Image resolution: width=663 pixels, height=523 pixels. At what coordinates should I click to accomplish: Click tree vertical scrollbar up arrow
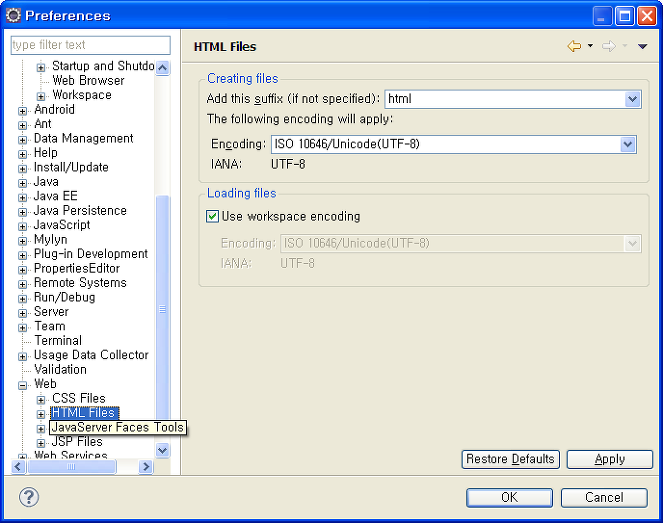tap(162, 68)
